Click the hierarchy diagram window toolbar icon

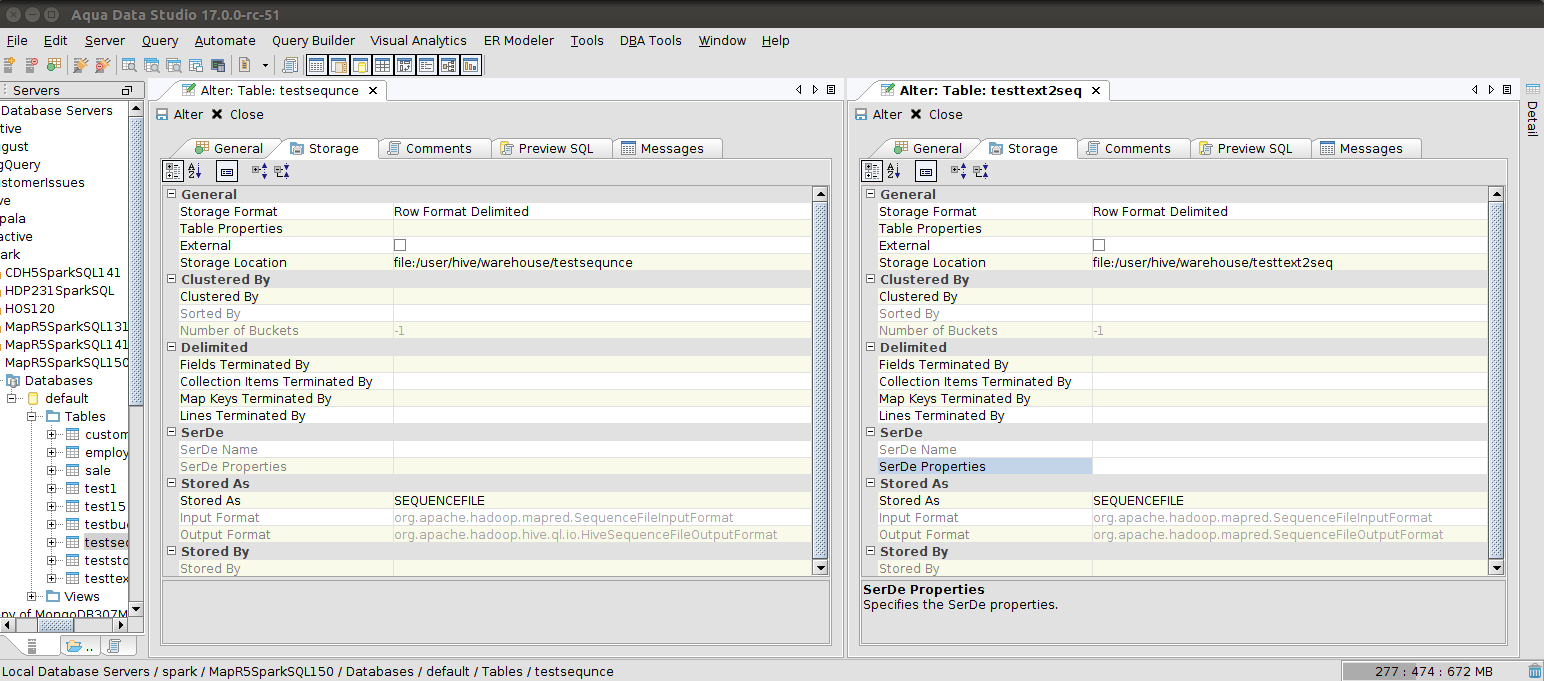click(449, 65)
